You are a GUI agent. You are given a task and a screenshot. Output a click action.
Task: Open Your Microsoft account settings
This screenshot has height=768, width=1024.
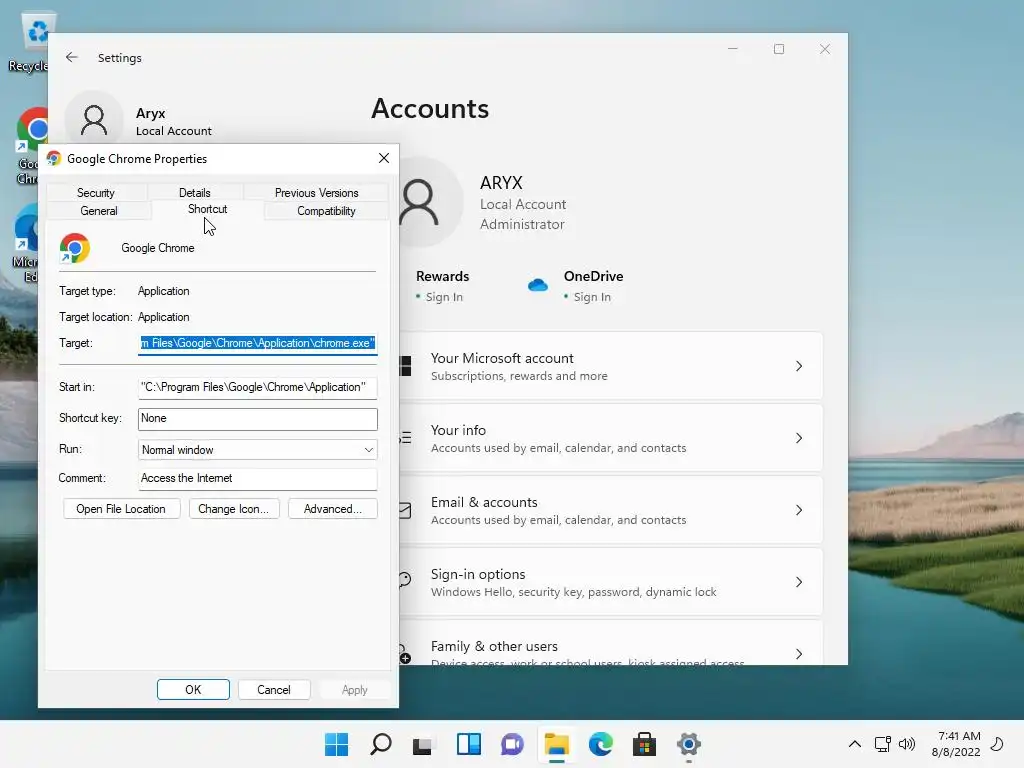coord(611,366)
